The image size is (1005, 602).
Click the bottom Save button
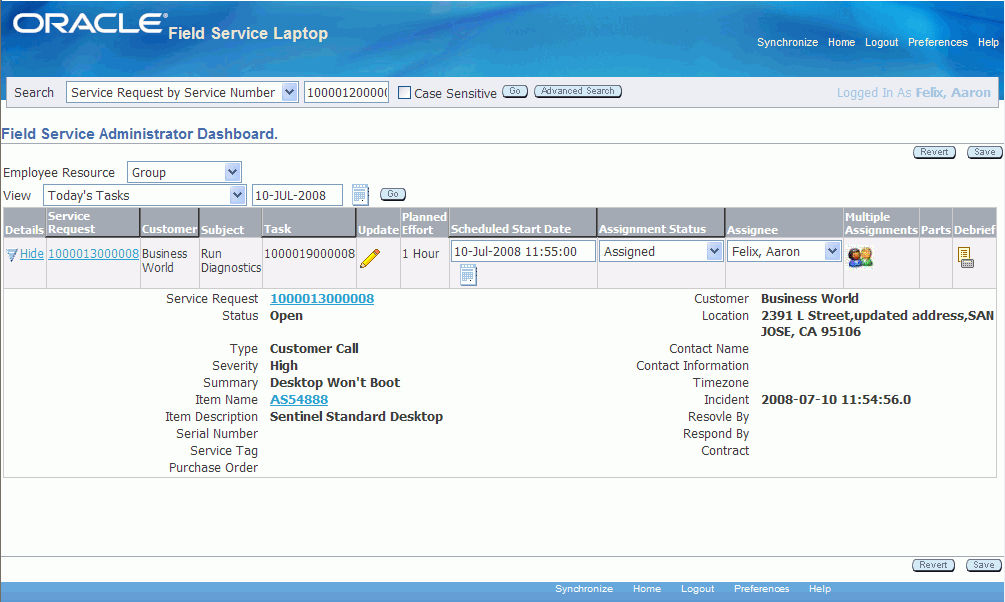pyautogui.click(x=984, y=565)
